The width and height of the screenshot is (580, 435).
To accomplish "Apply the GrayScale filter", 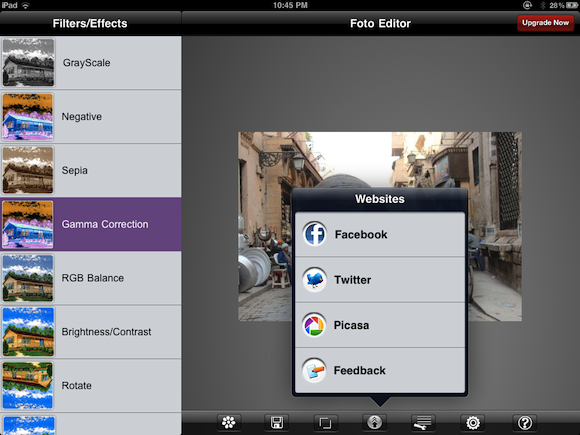I will pos(91,63).
